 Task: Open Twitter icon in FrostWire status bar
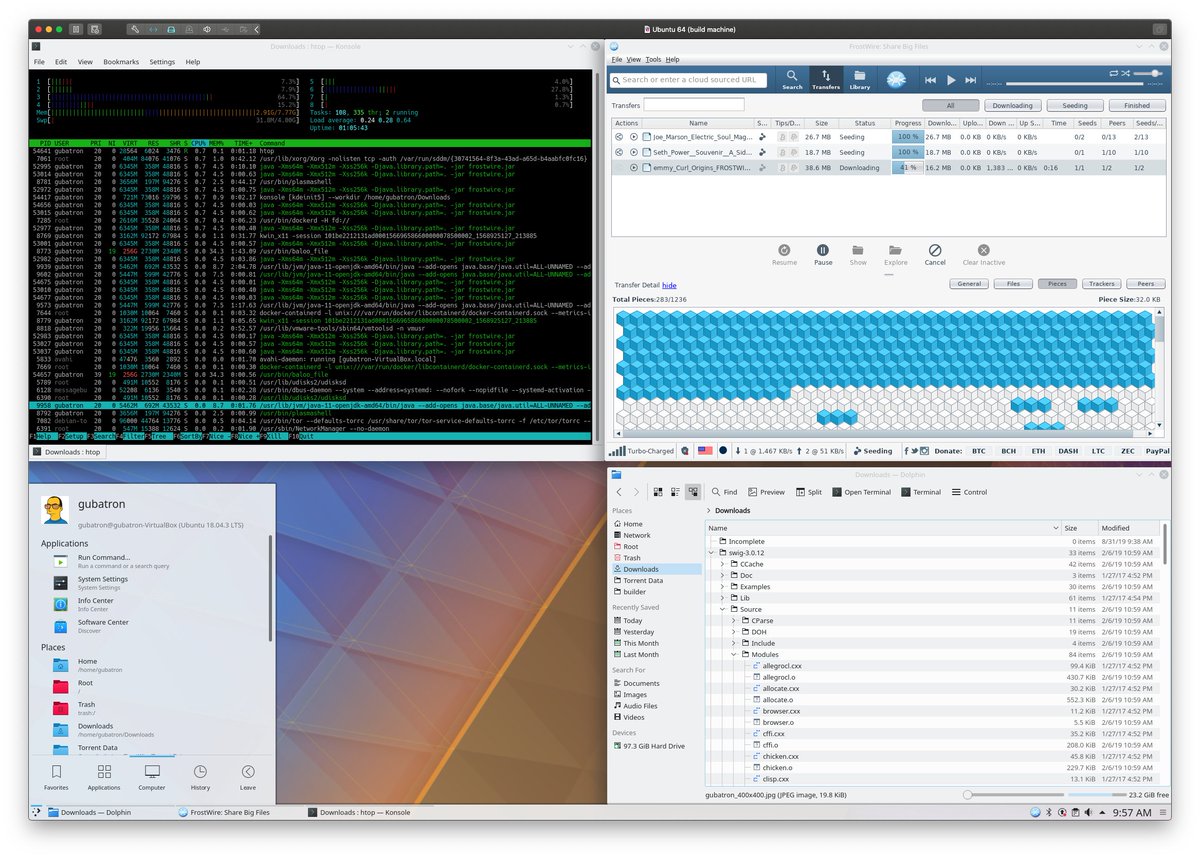click(x=912, y=451)
